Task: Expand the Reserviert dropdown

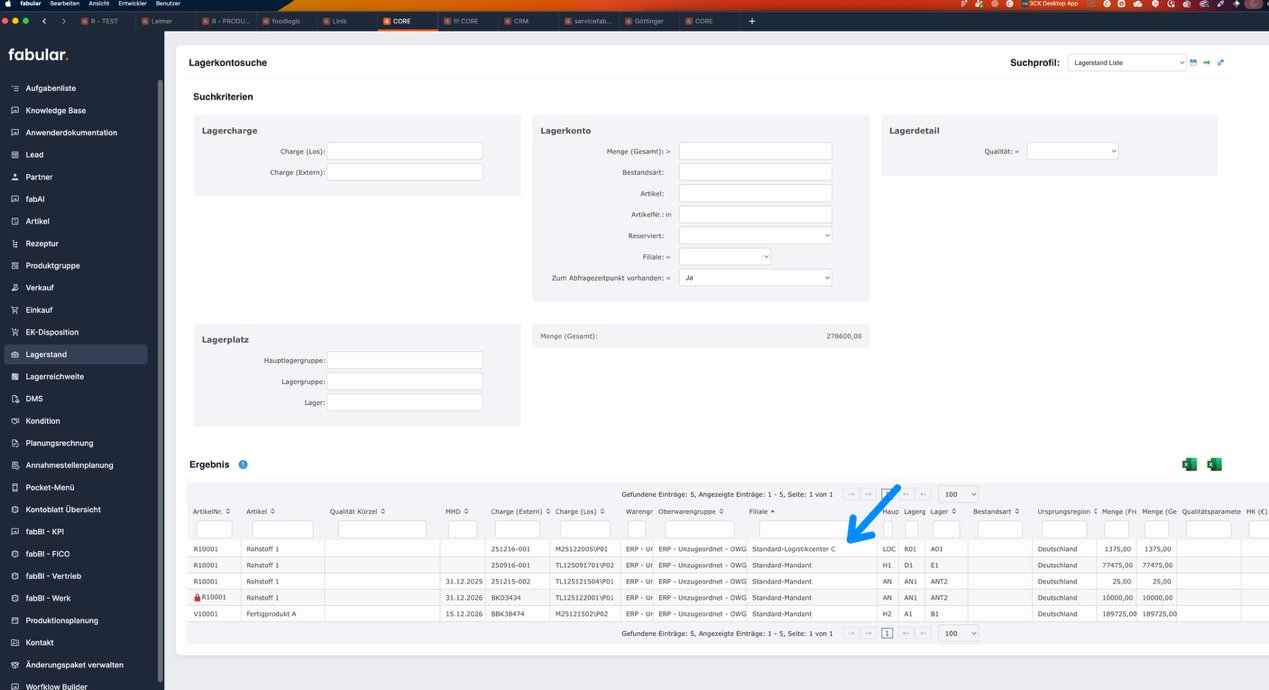Action: (x=755, y=236)
